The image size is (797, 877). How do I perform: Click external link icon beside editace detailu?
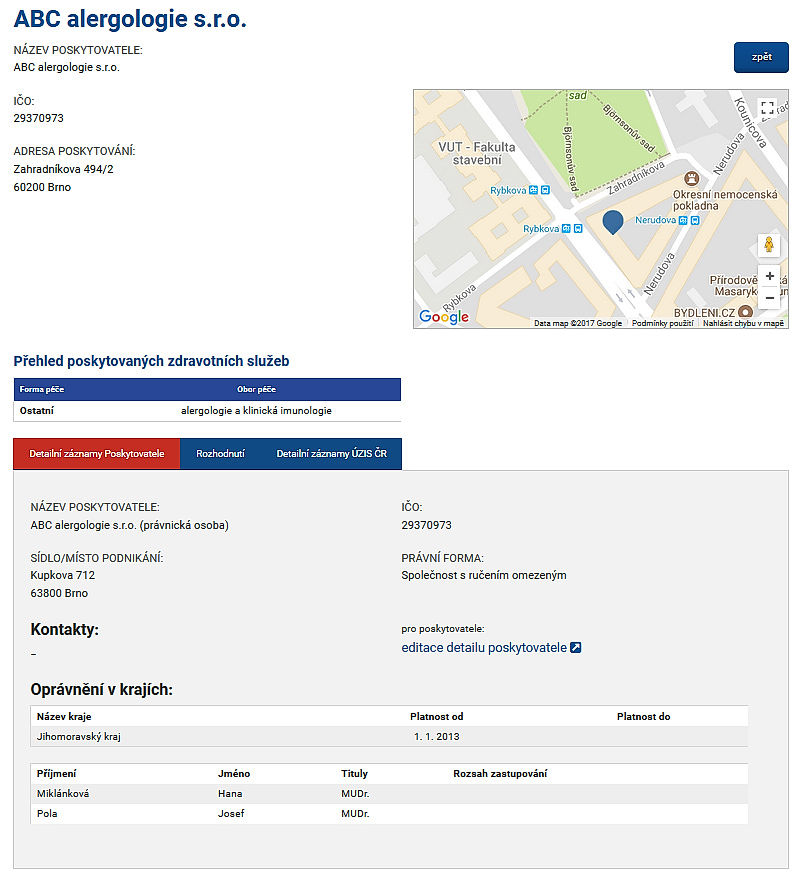click(x=576, y=648)
